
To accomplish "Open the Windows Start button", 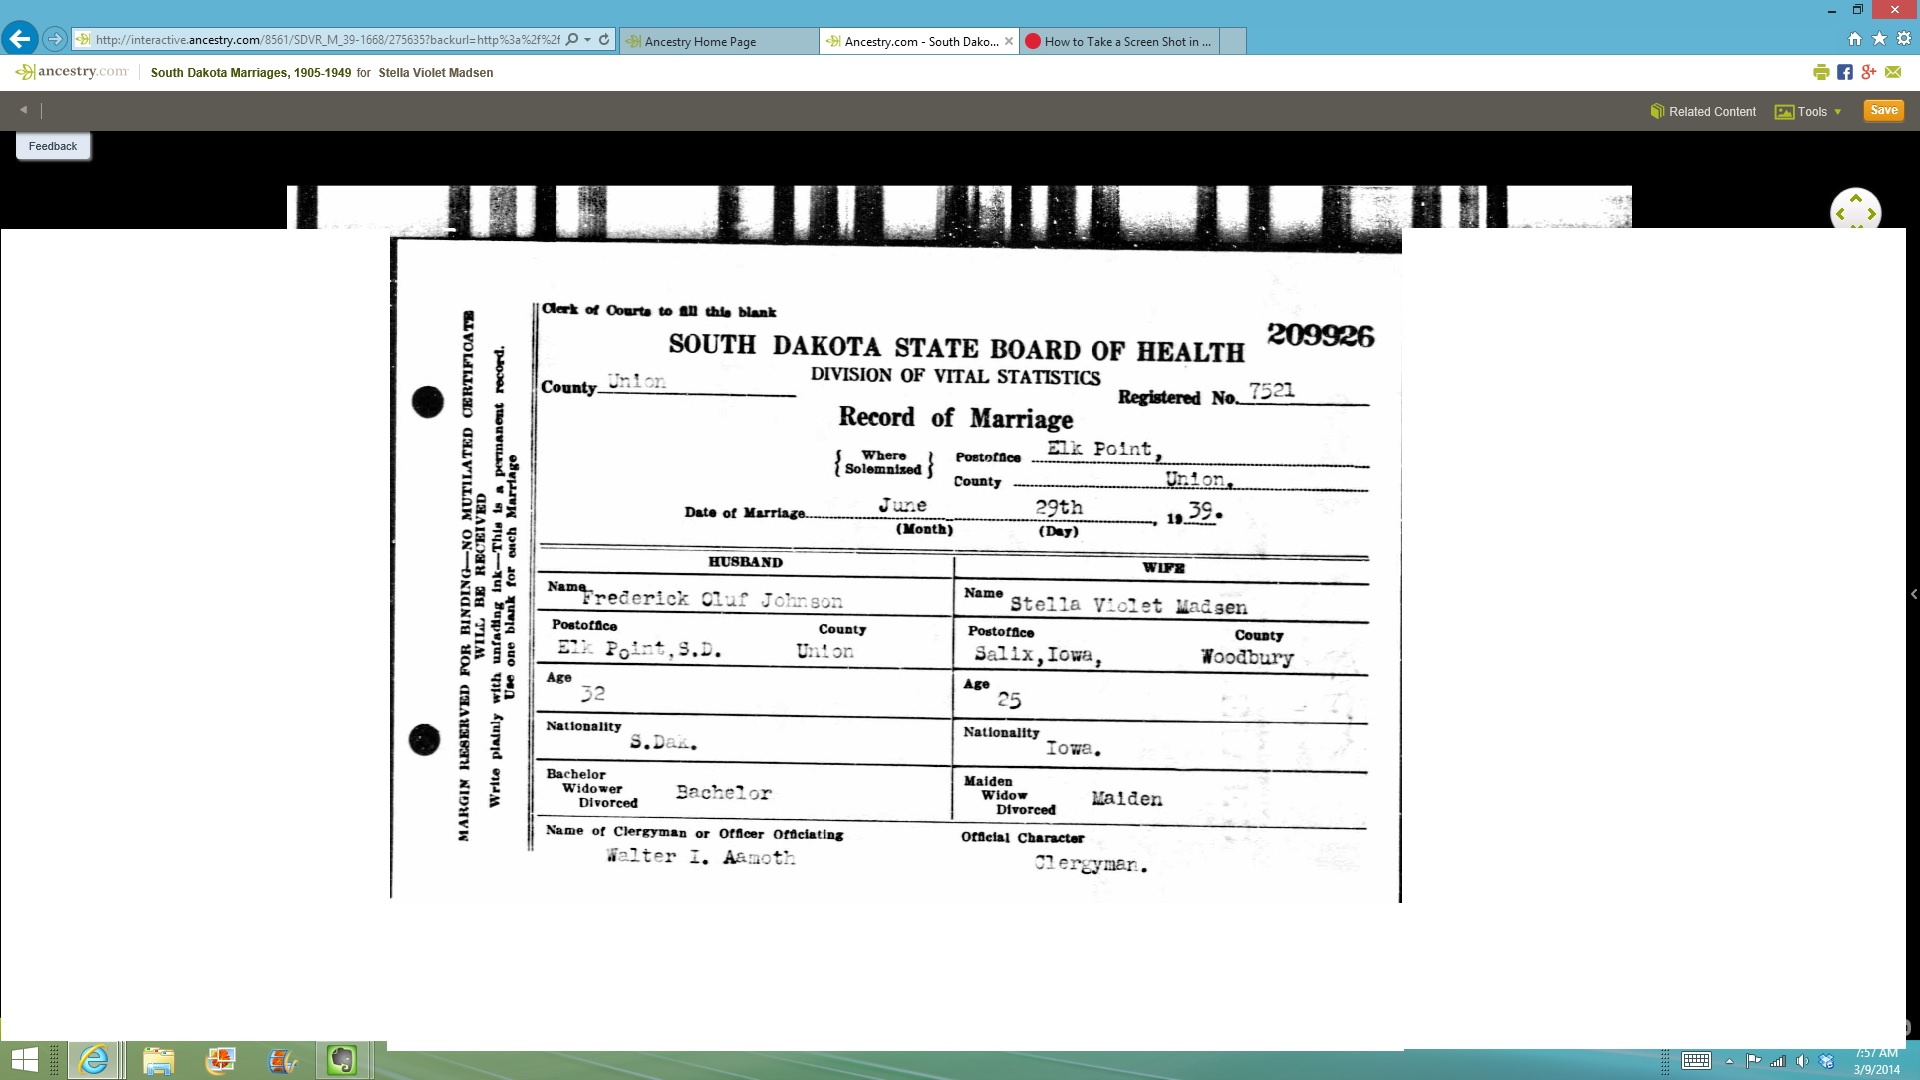I will click(24, 1060).
